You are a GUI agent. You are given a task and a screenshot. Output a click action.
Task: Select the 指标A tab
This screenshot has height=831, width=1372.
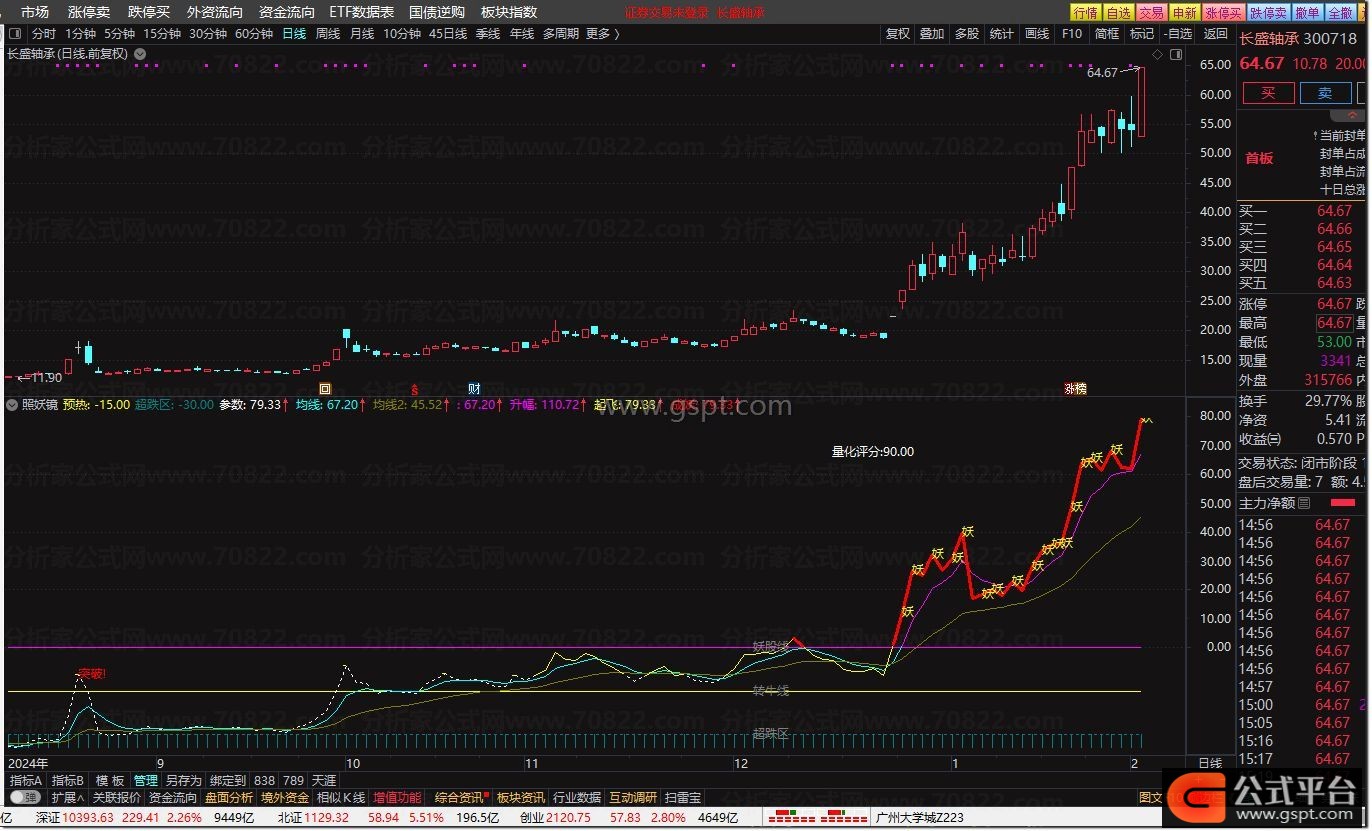pyautogui.click(x=26, y=780)
